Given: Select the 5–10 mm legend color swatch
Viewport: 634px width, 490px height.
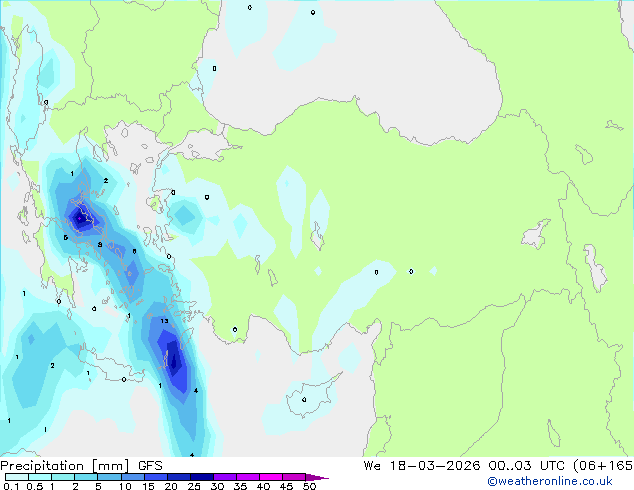Looking at the screenshot, I should pyautogui.click(x=109, y=477).
